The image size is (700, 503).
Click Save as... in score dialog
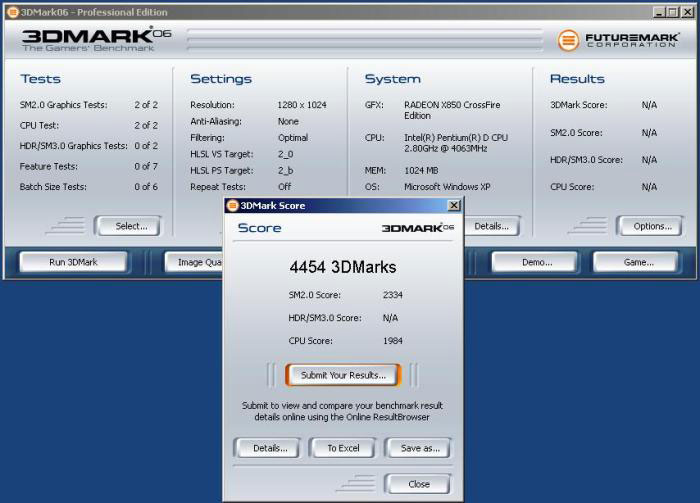point(419,448)
